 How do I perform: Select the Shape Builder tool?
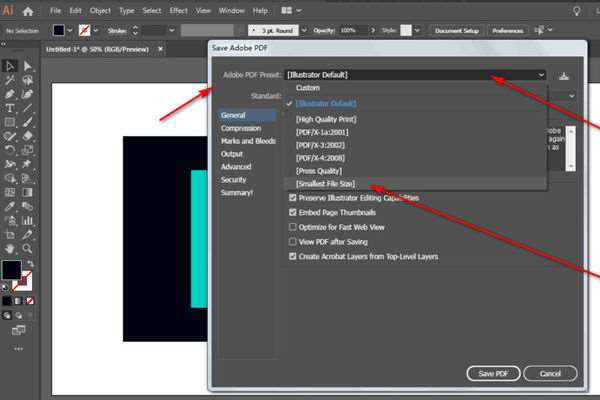tap(10, 178)
